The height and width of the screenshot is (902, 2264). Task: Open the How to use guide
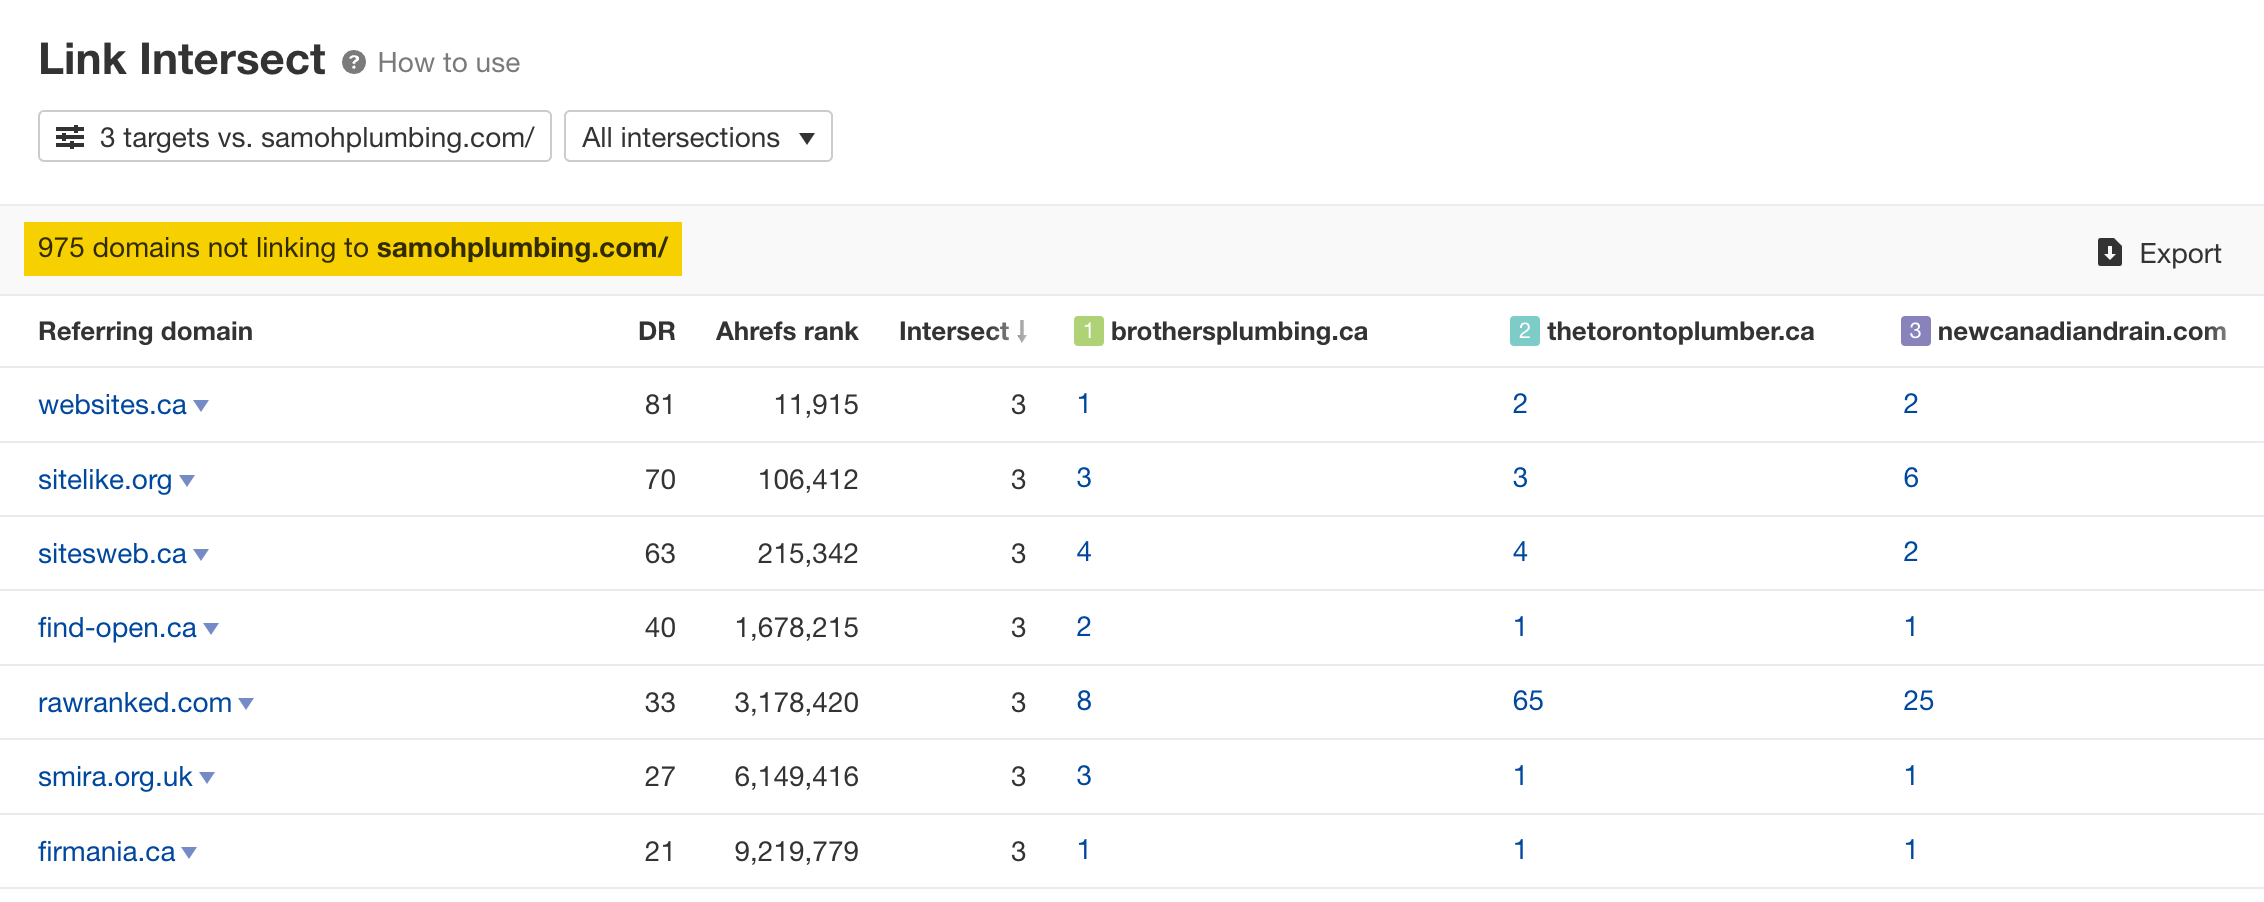point(448,63)
